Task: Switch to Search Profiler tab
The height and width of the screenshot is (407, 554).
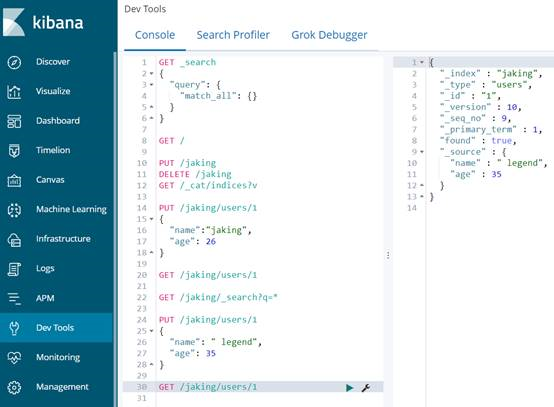Action: point(233,35)
